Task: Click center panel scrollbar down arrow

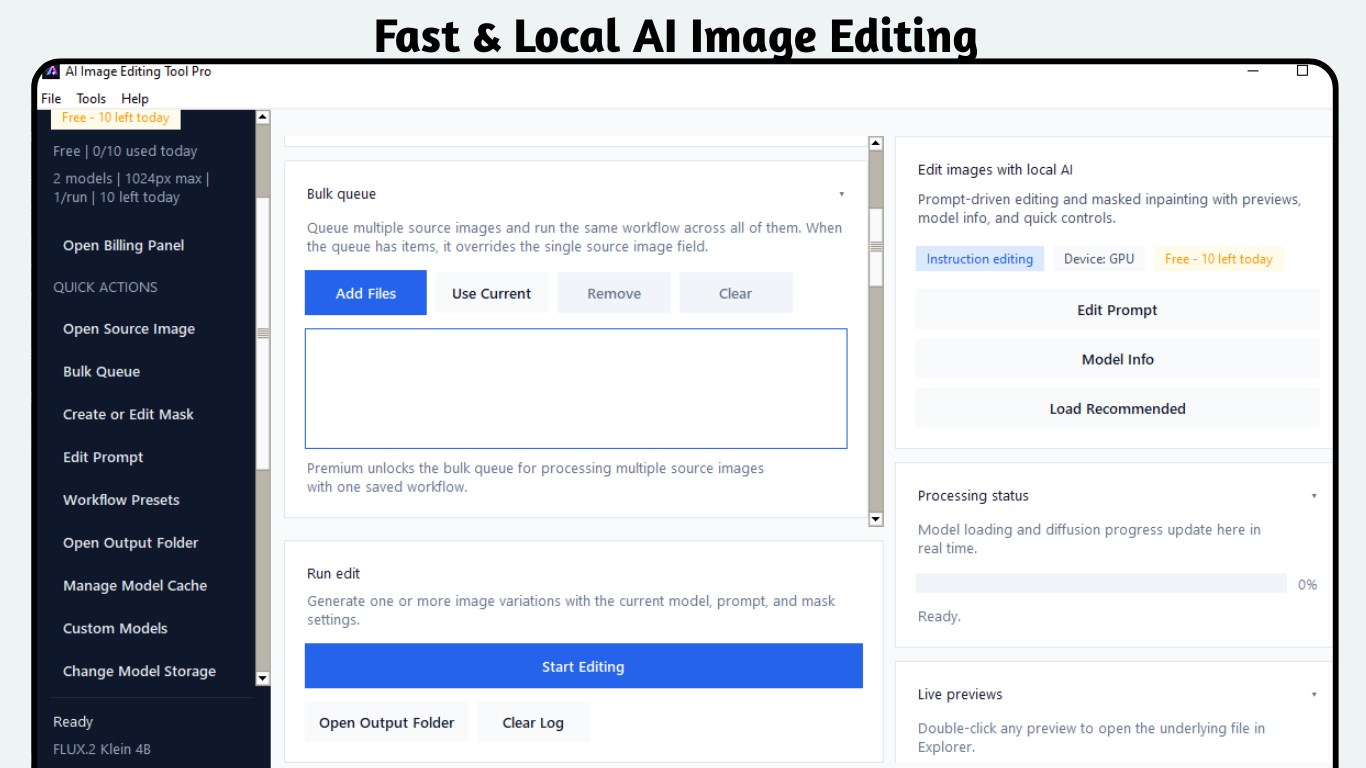Action: 876,519
